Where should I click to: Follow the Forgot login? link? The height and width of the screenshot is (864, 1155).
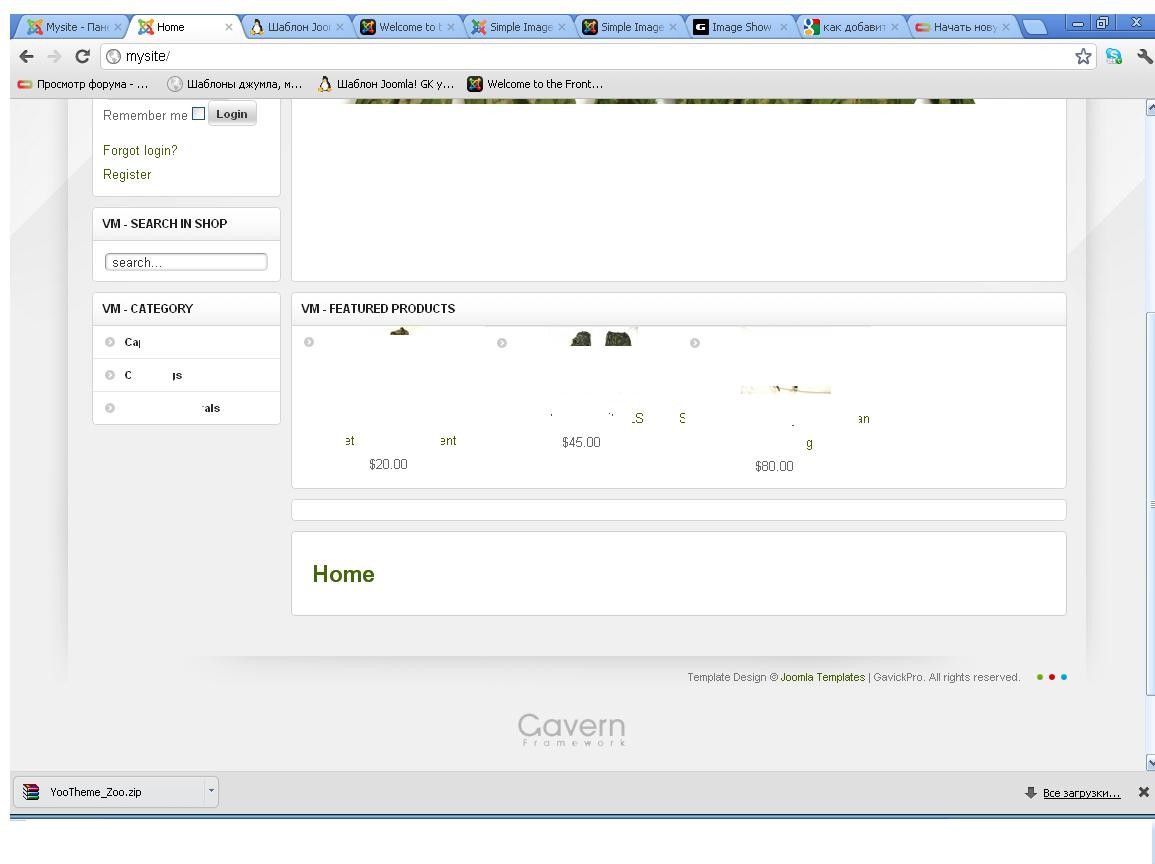(x=140, y=151)
